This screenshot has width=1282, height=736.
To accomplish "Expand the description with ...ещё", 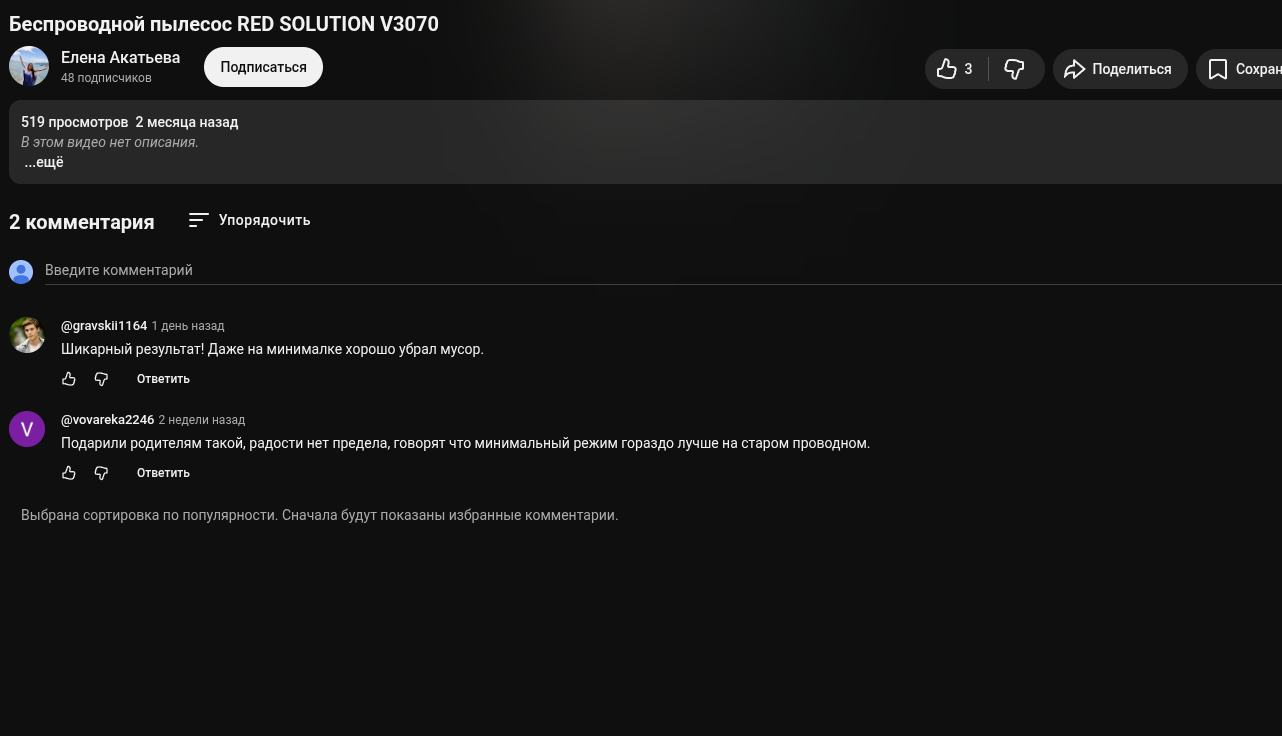I will [x=44, y=162].
